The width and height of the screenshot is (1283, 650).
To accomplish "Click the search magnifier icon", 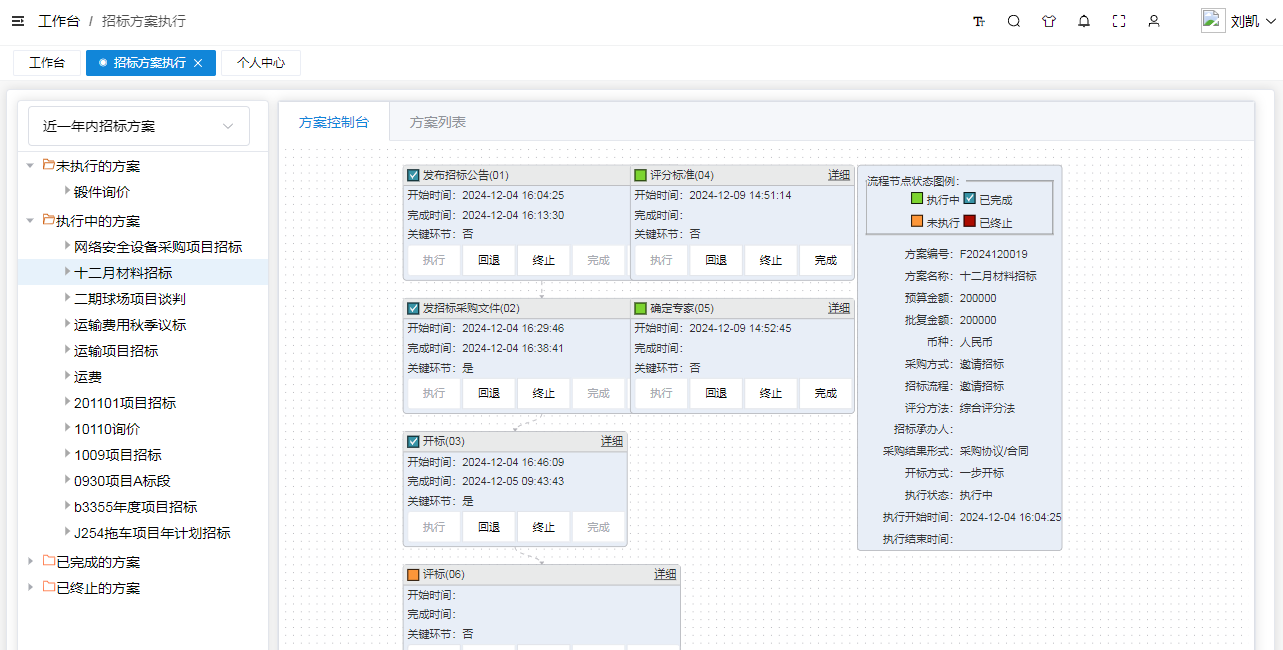I will pyautogui.click(x=1013, y=21).
